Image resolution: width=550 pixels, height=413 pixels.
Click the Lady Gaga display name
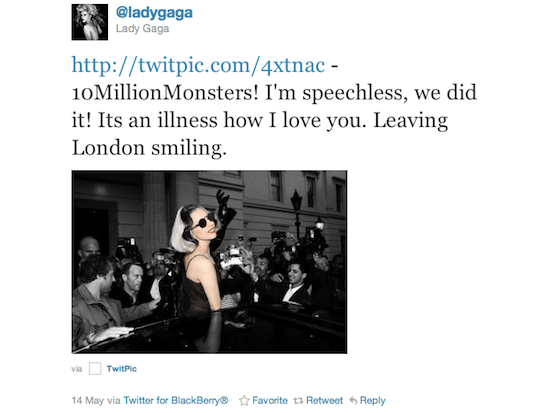142,29
